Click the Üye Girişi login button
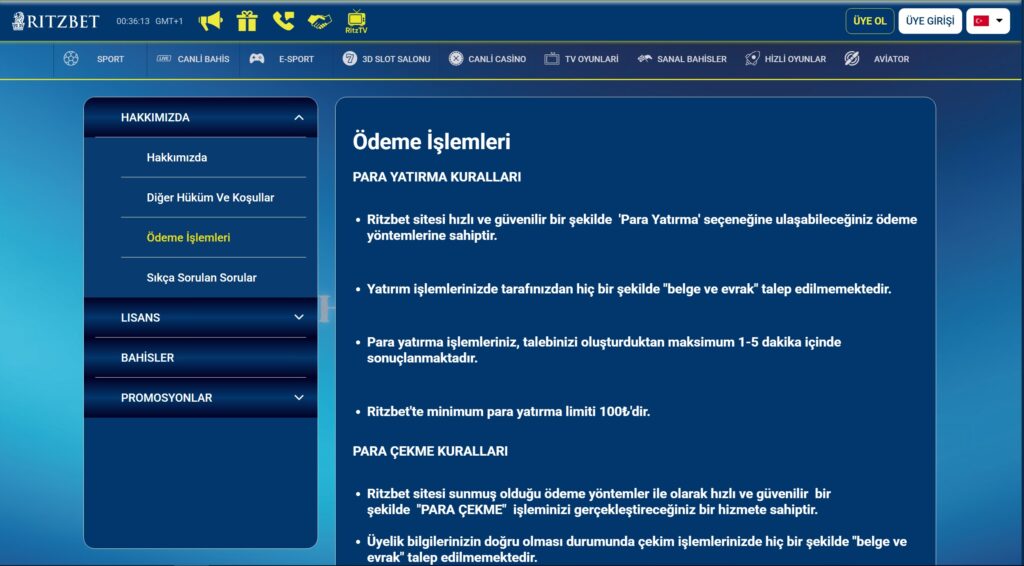1024x566 pixels. pyautogui.click(x=930, y=21)
